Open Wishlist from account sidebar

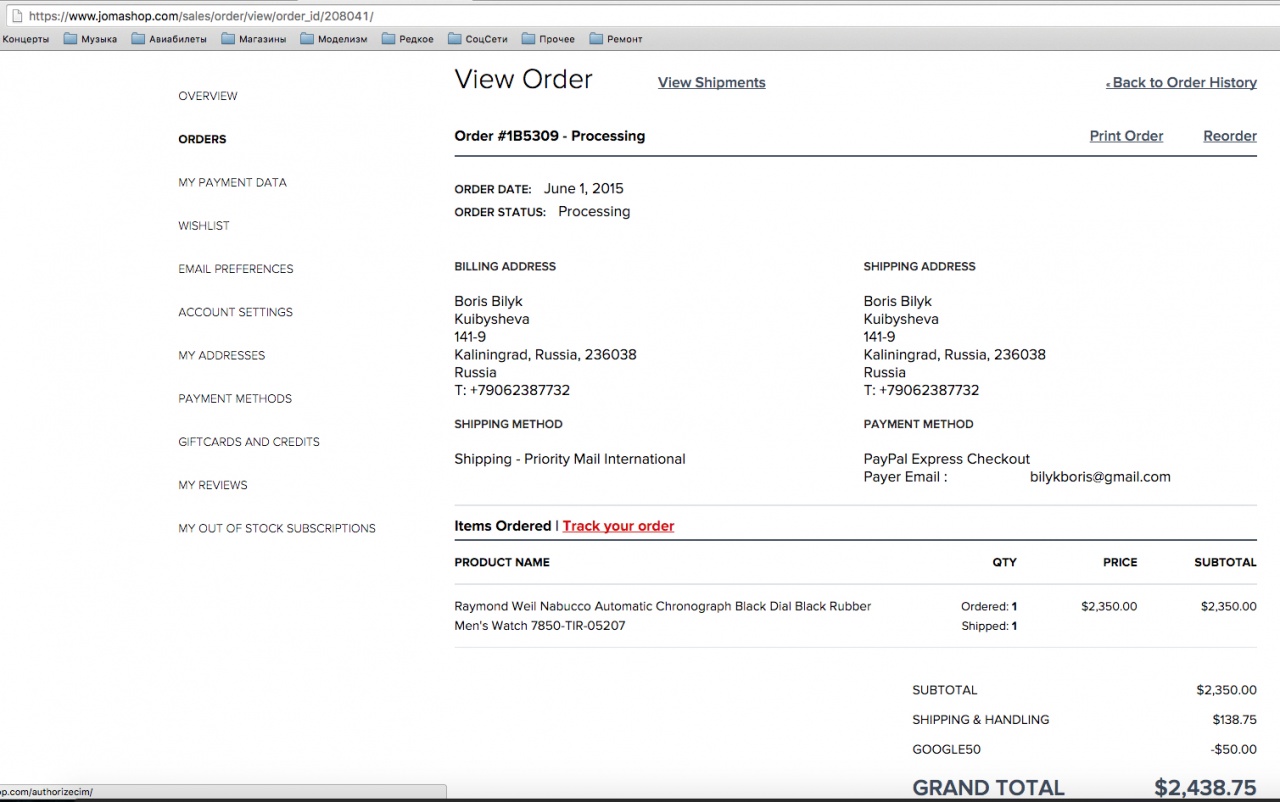point(204,226)
